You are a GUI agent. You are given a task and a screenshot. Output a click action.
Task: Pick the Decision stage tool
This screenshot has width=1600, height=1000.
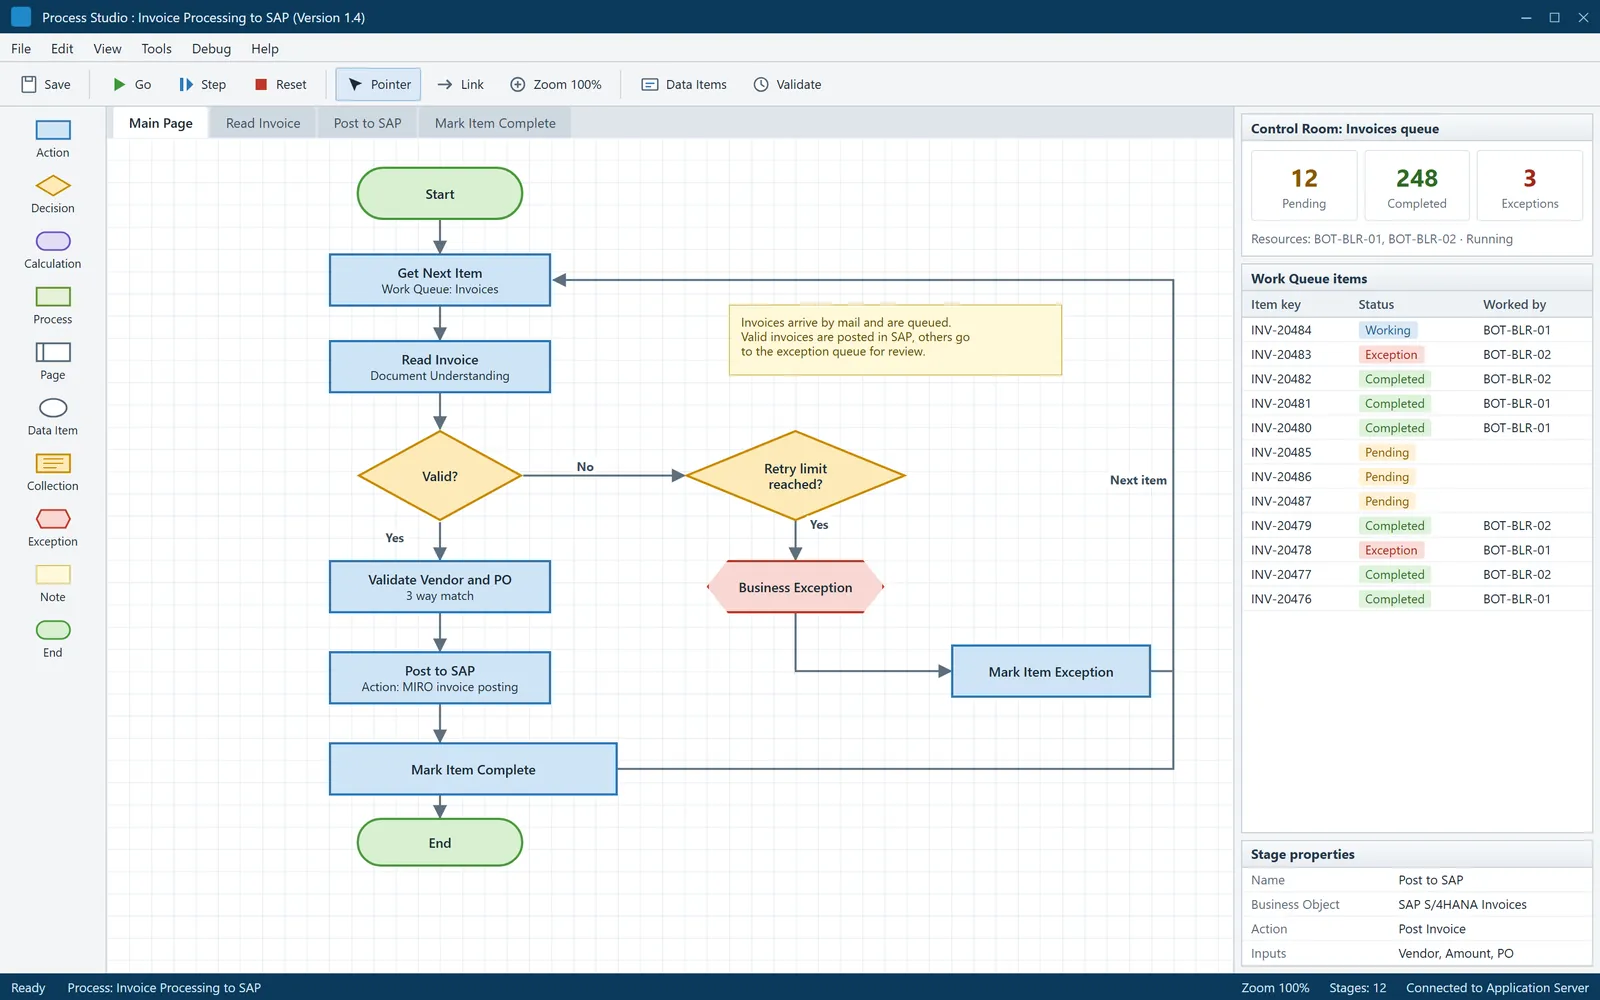[x=53, y=195]
